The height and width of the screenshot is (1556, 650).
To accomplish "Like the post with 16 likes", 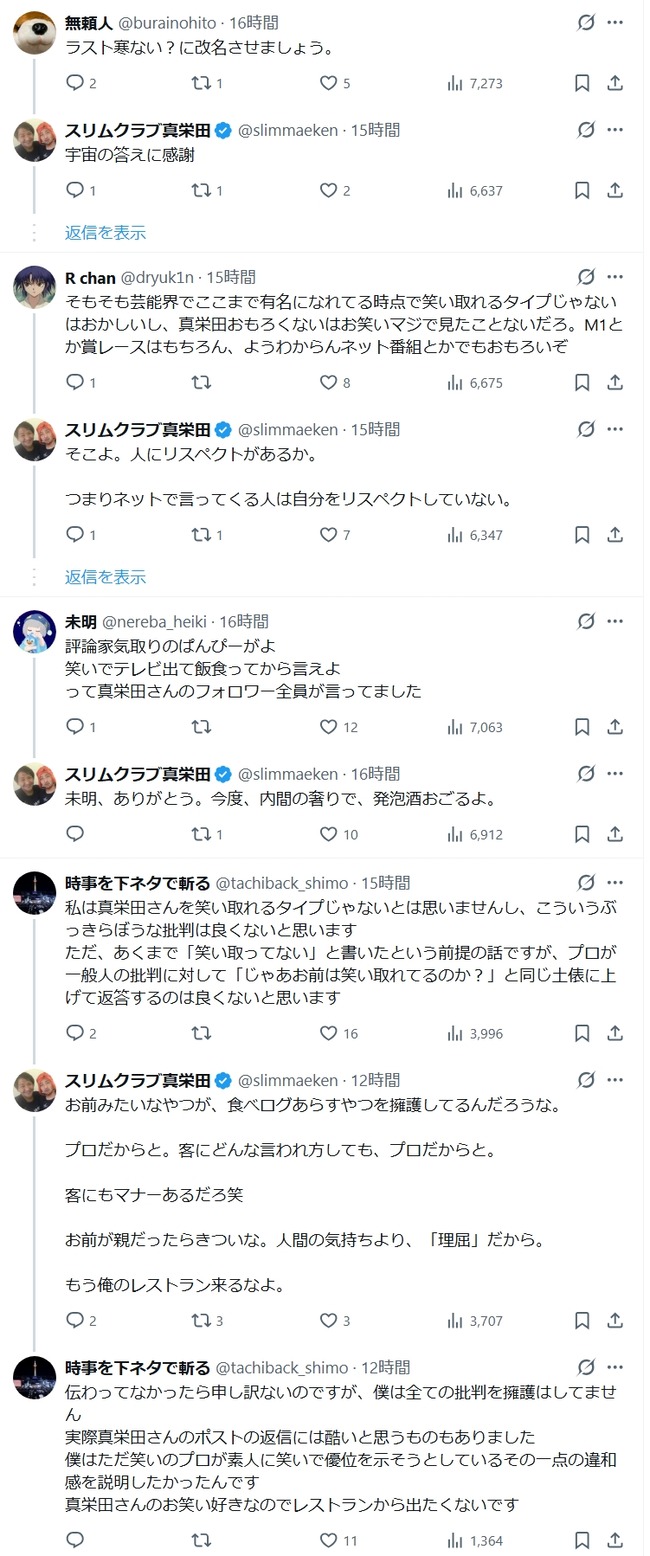I will [328, 1033].
